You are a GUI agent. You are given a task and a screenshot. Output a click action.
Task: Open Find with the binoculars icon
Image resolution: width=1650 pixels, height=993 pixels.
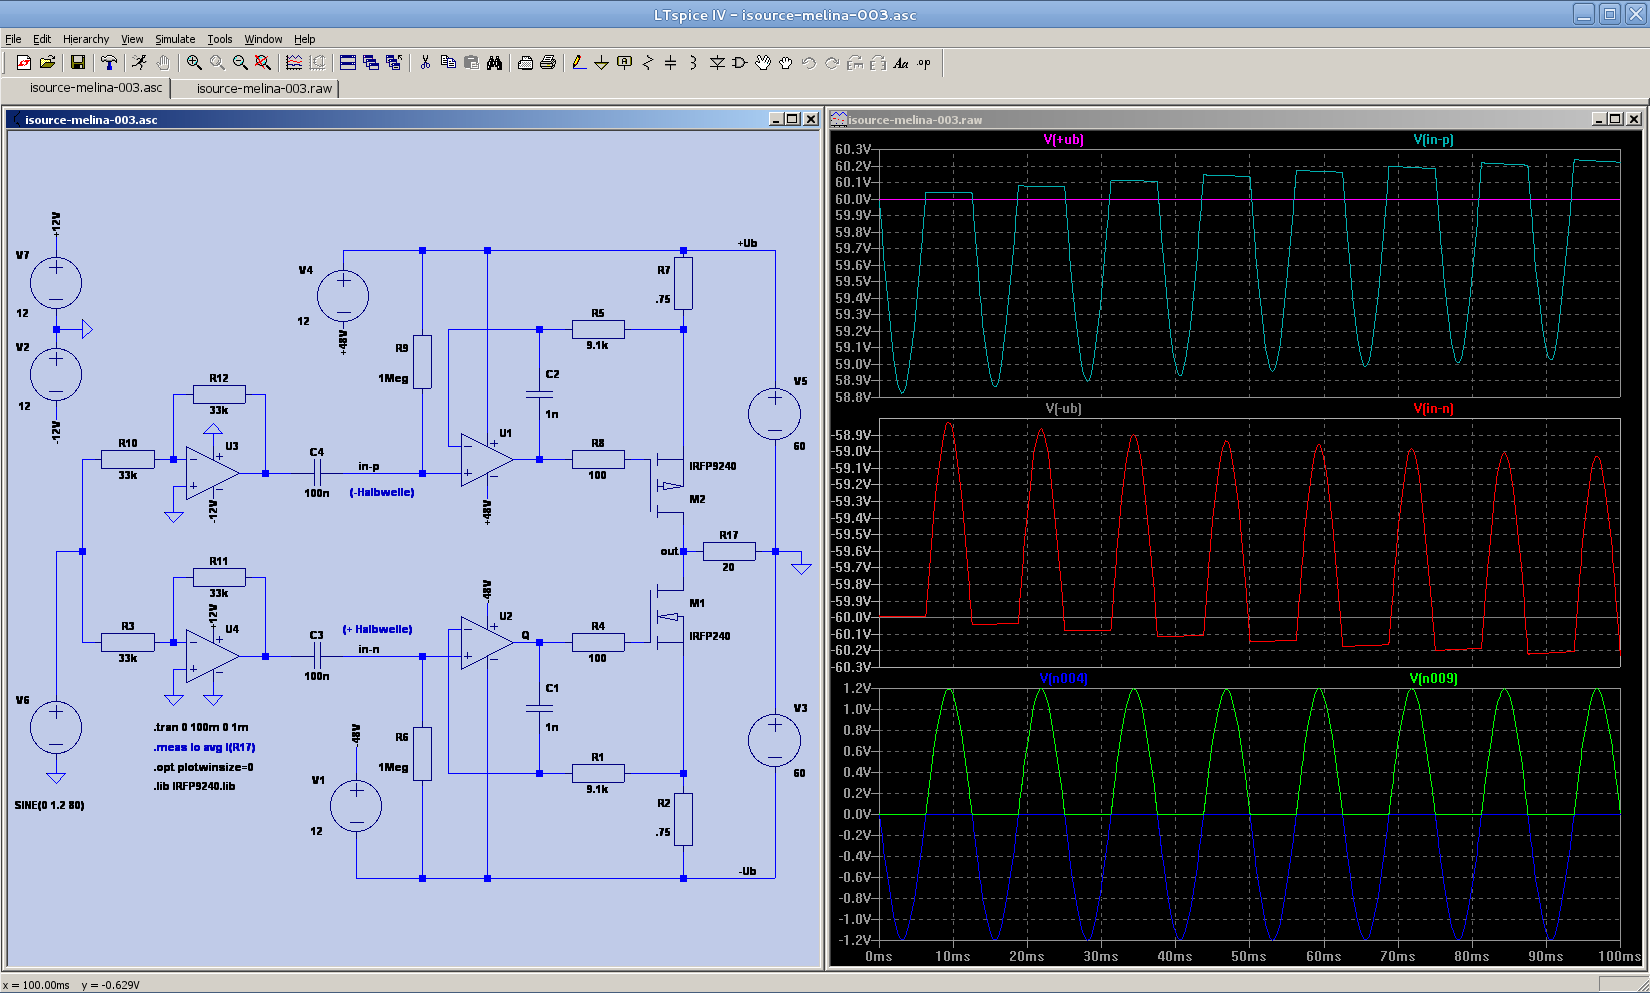[x=494, y=63]
